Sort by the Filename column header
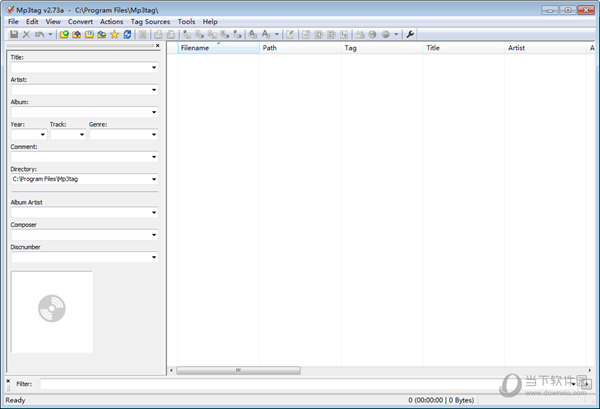The height and width of the screenshot is (409, 600). 218,48
